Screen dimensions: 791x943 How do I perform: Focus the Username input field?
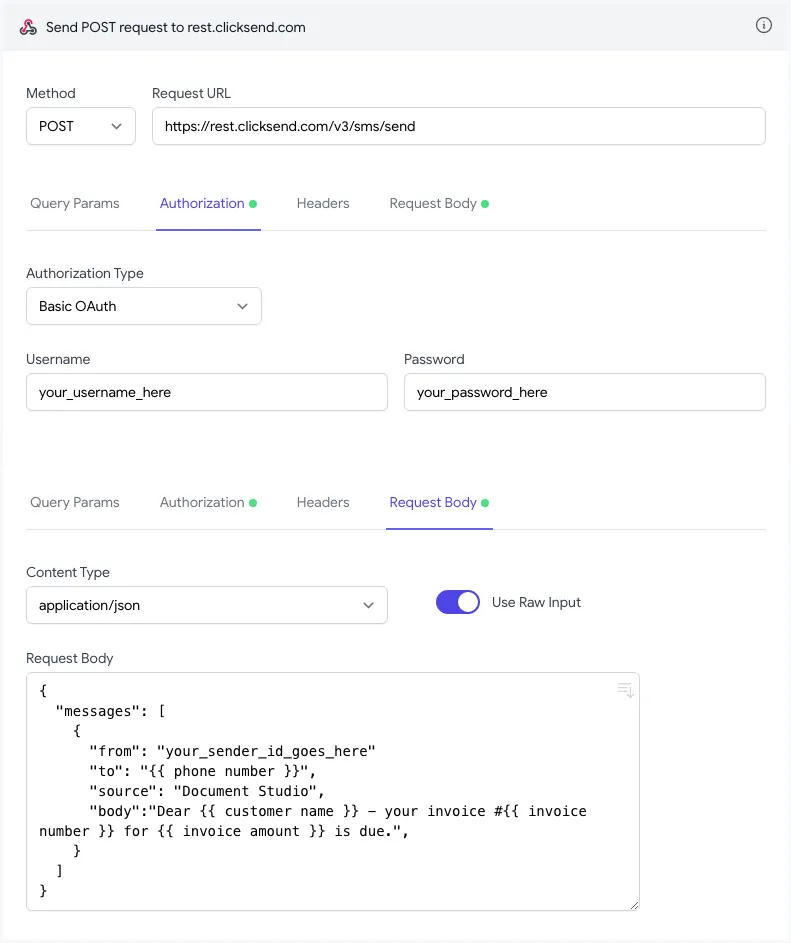(206, 392)
